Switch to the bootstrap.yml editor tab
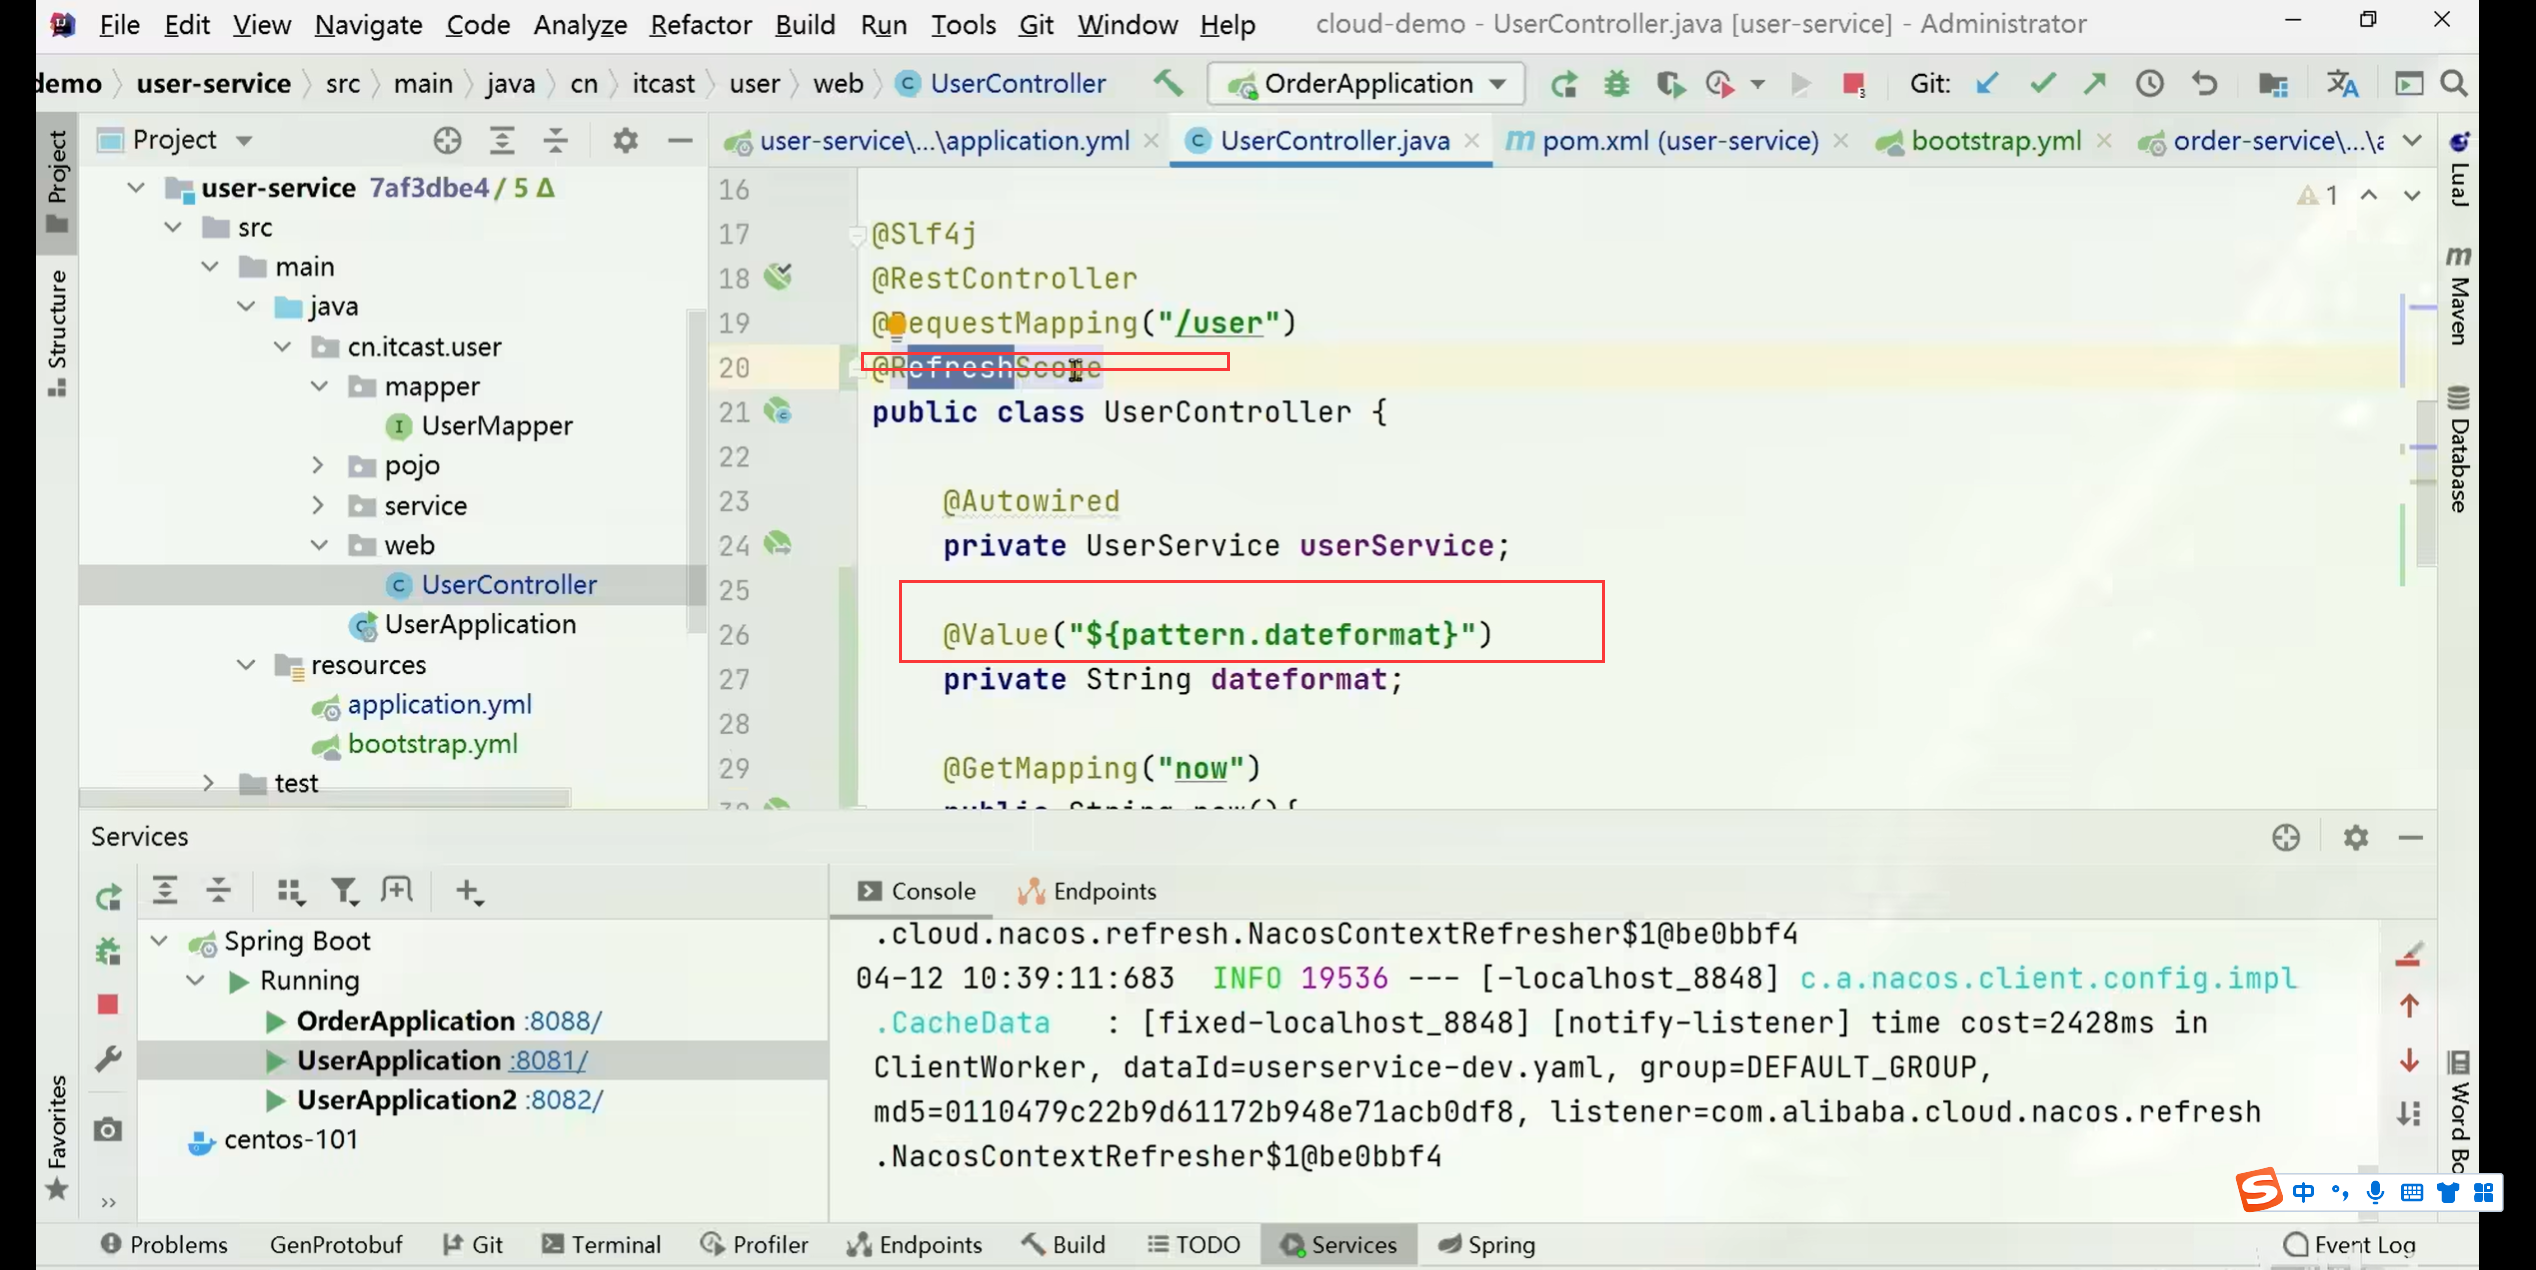The width and height of the screenshot is (2536, 1270). pyautogui.click(x=1994, y=141)
